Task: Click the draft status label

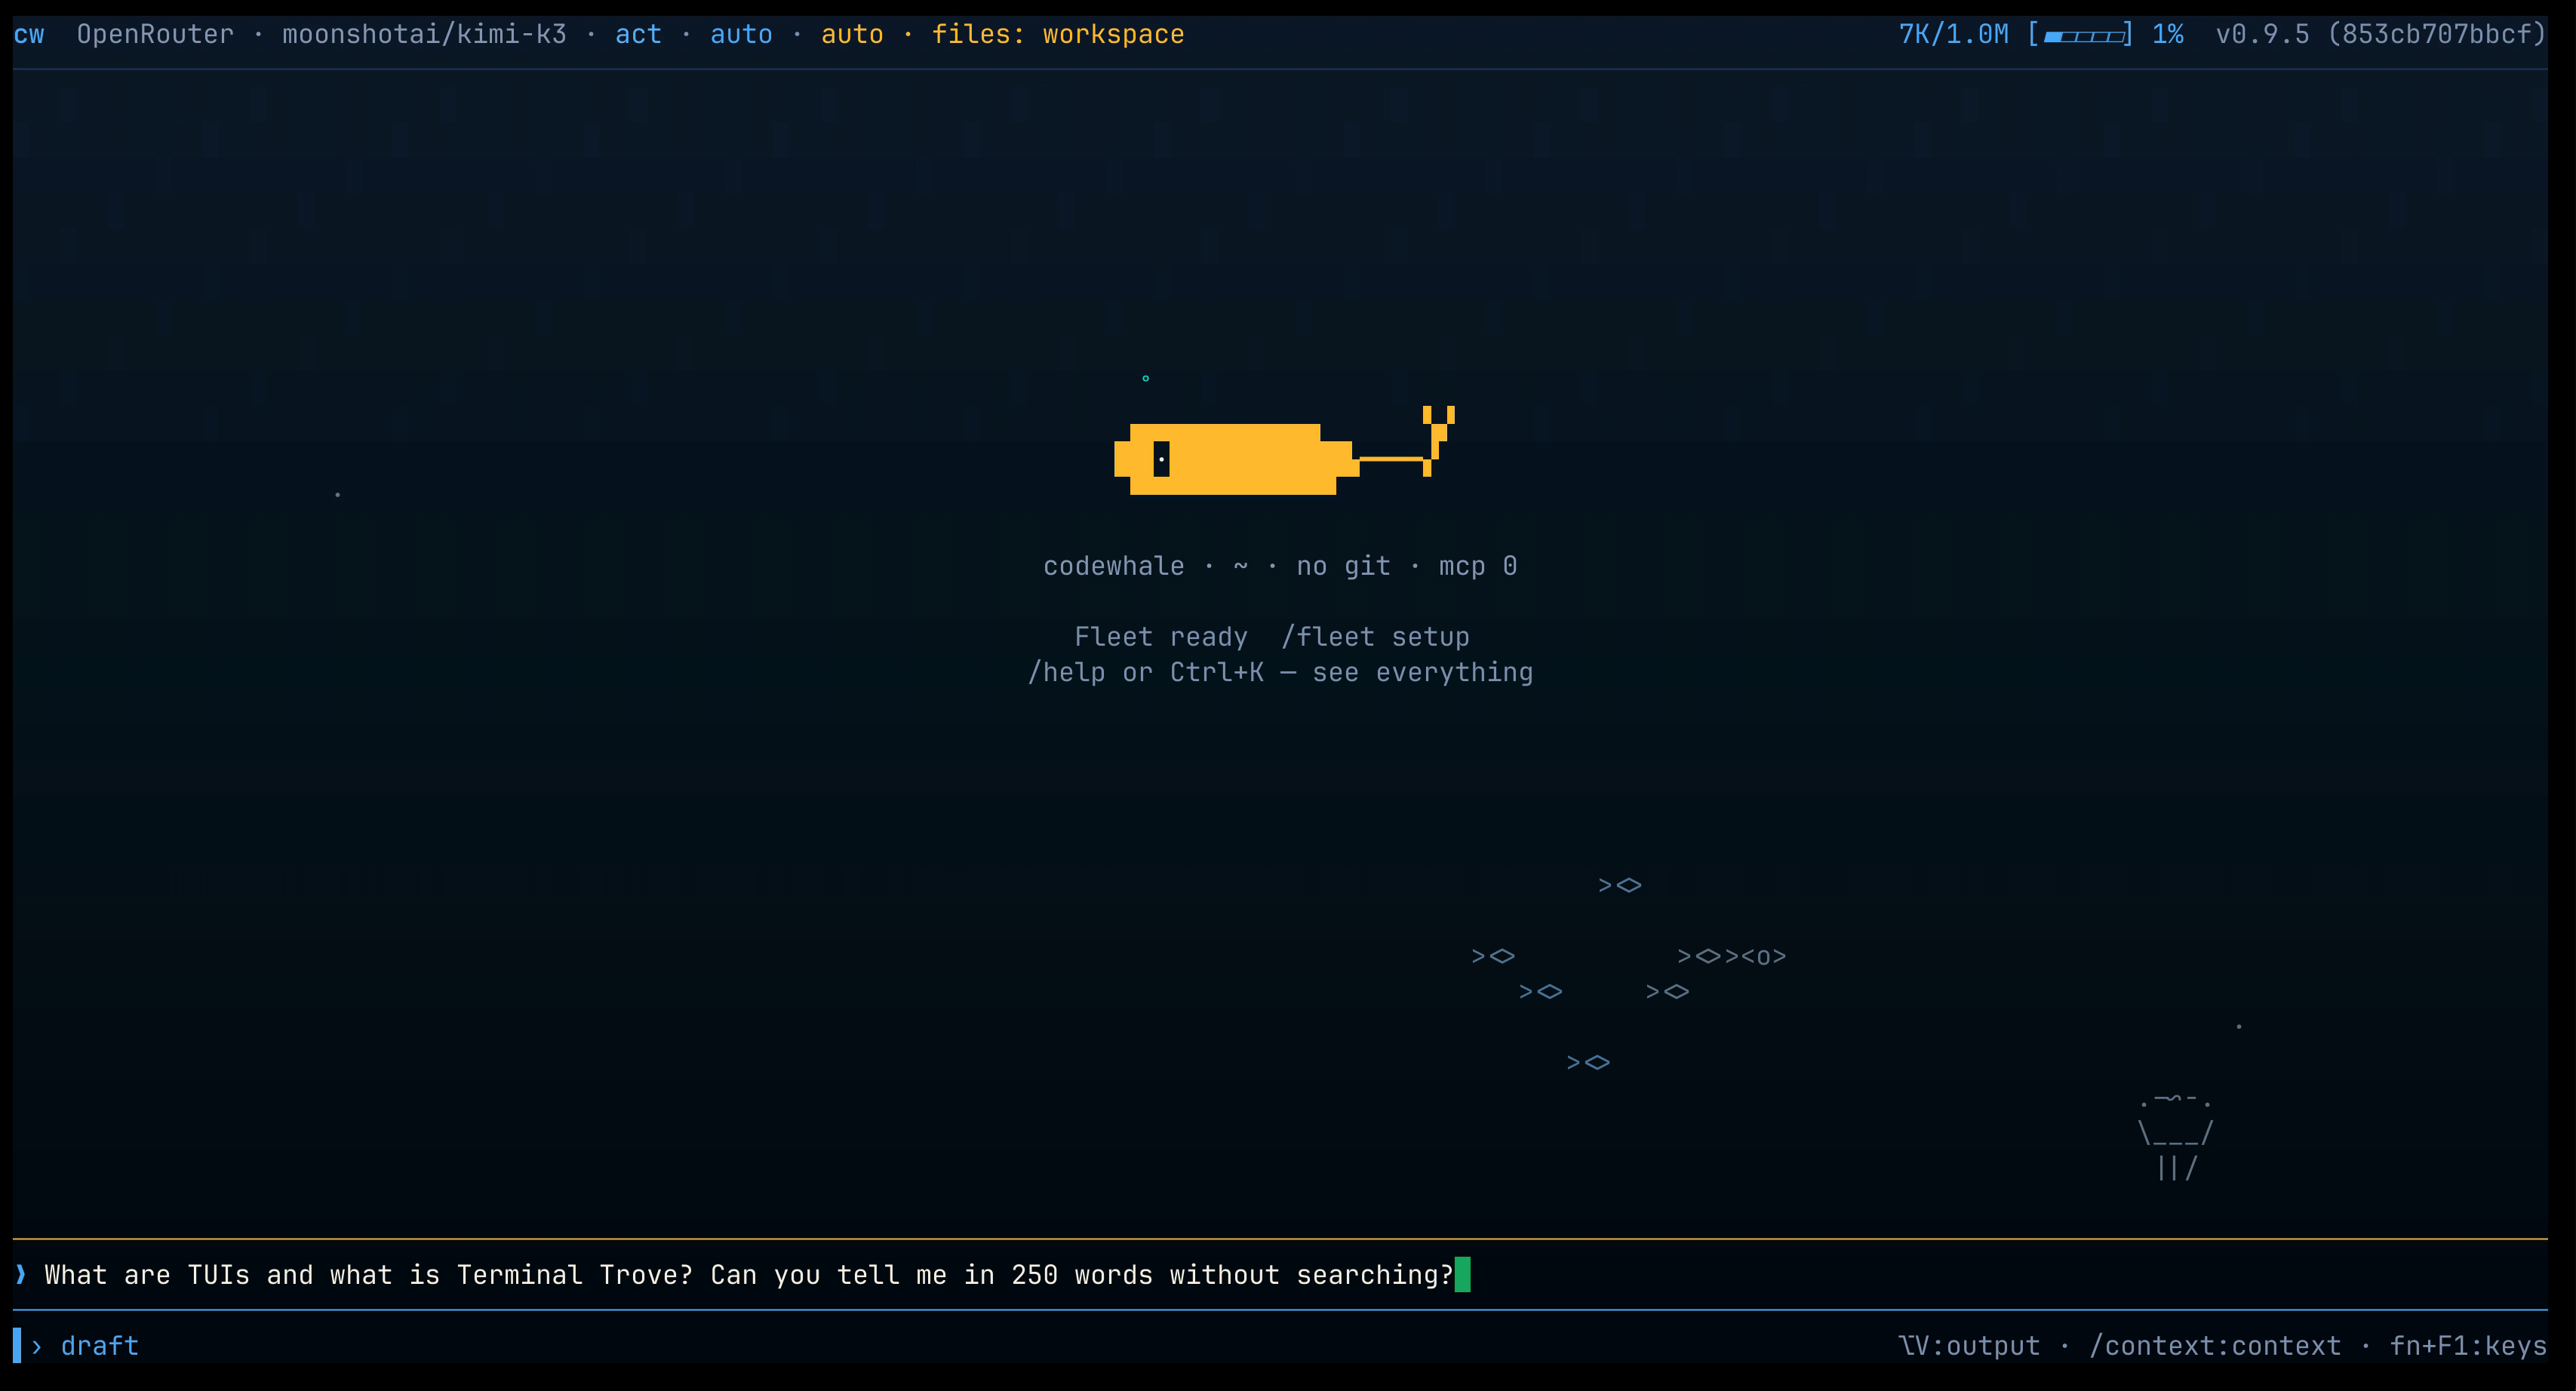Action: pyautogui.click(x=100, y=1346)
